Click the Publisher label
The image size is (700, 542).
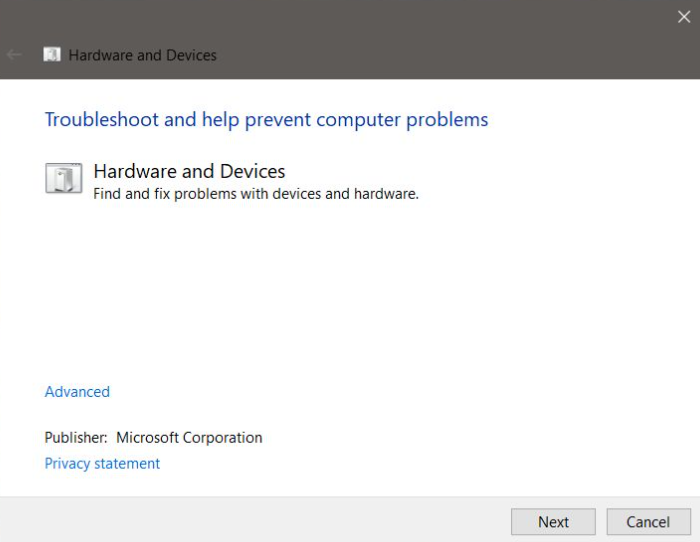coord(75,438)
